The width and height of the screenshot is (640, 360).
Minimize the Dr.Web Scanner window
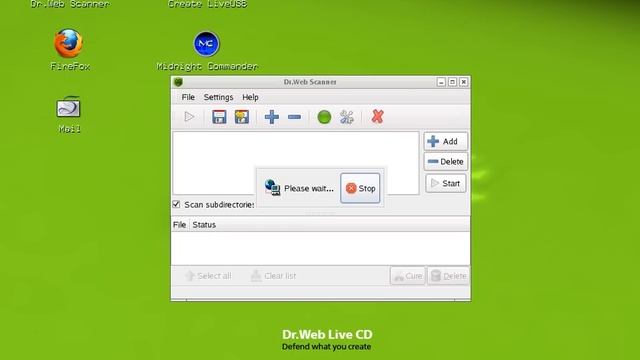441,82
